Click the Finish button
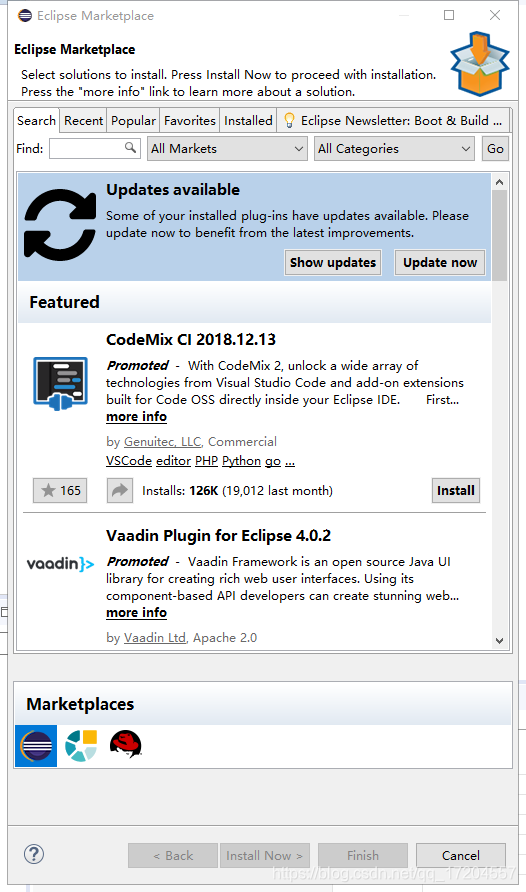This screenshot has height=892, width=526. [x=363, y=856]
